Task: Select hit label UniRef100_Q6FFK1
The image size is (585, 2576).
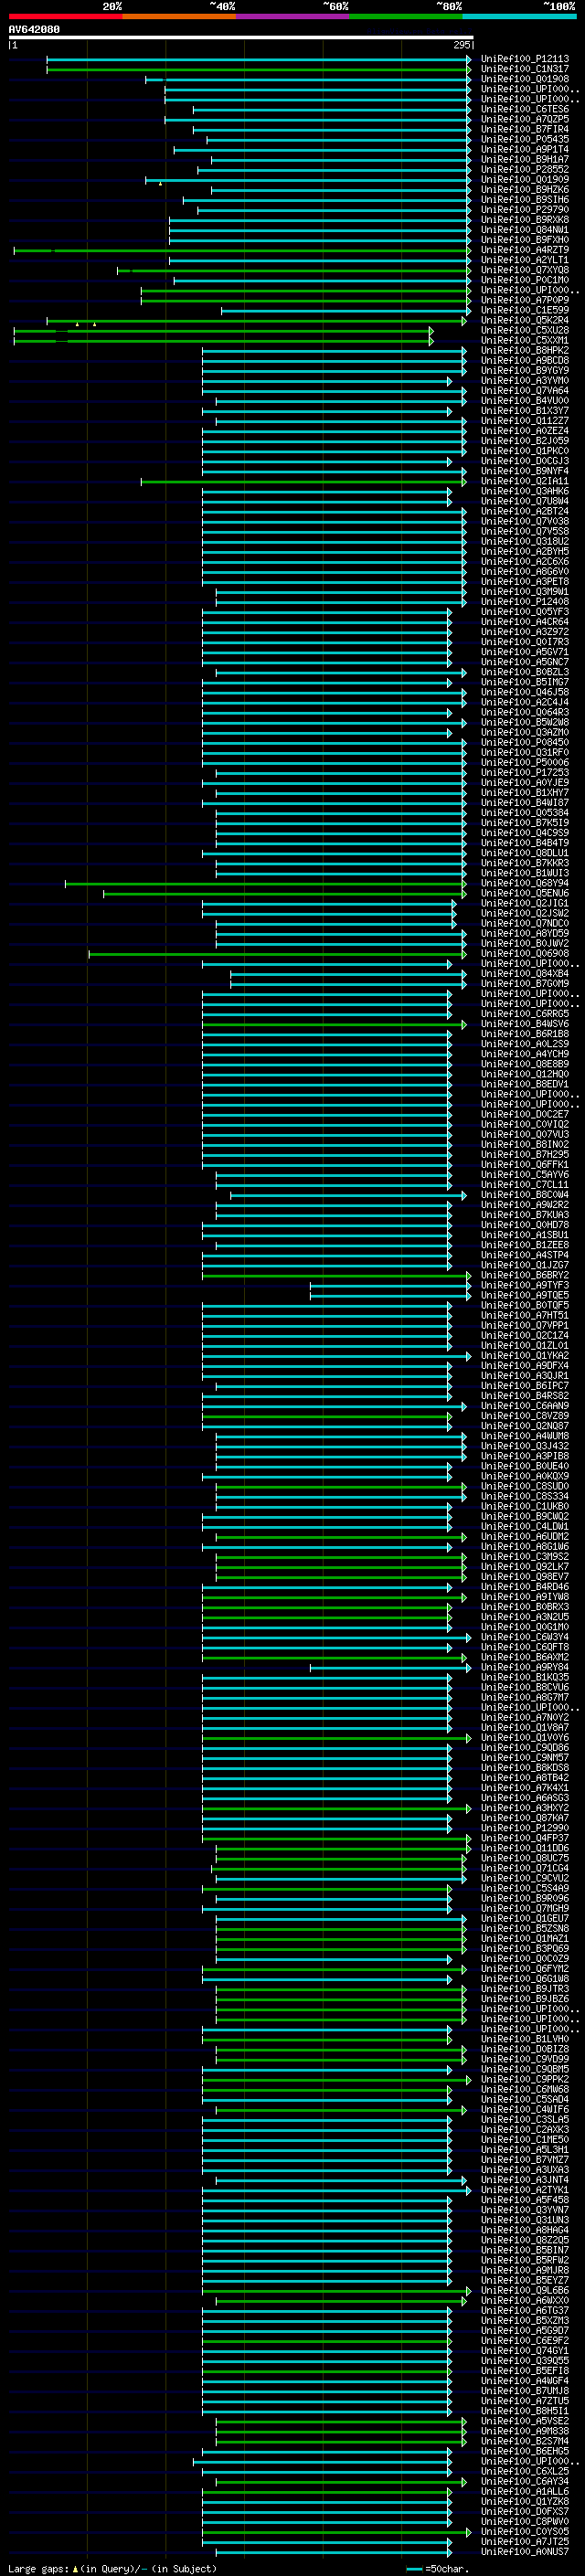Action: pyautogui.click(x=525, y=1165)
